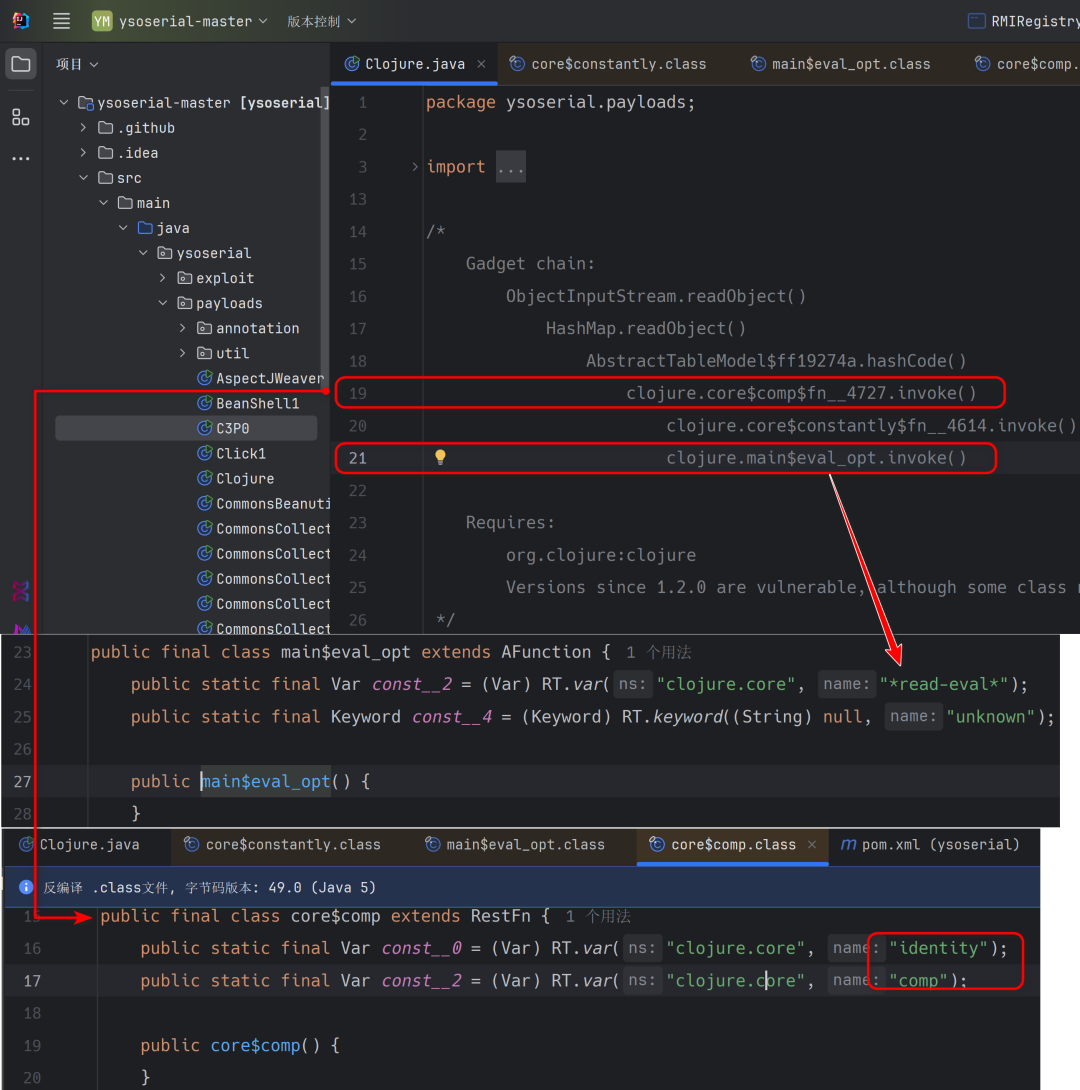Click the folded import ellipsis placeholder
This screenshot has width=1080, height=1090.
(511, 167)
